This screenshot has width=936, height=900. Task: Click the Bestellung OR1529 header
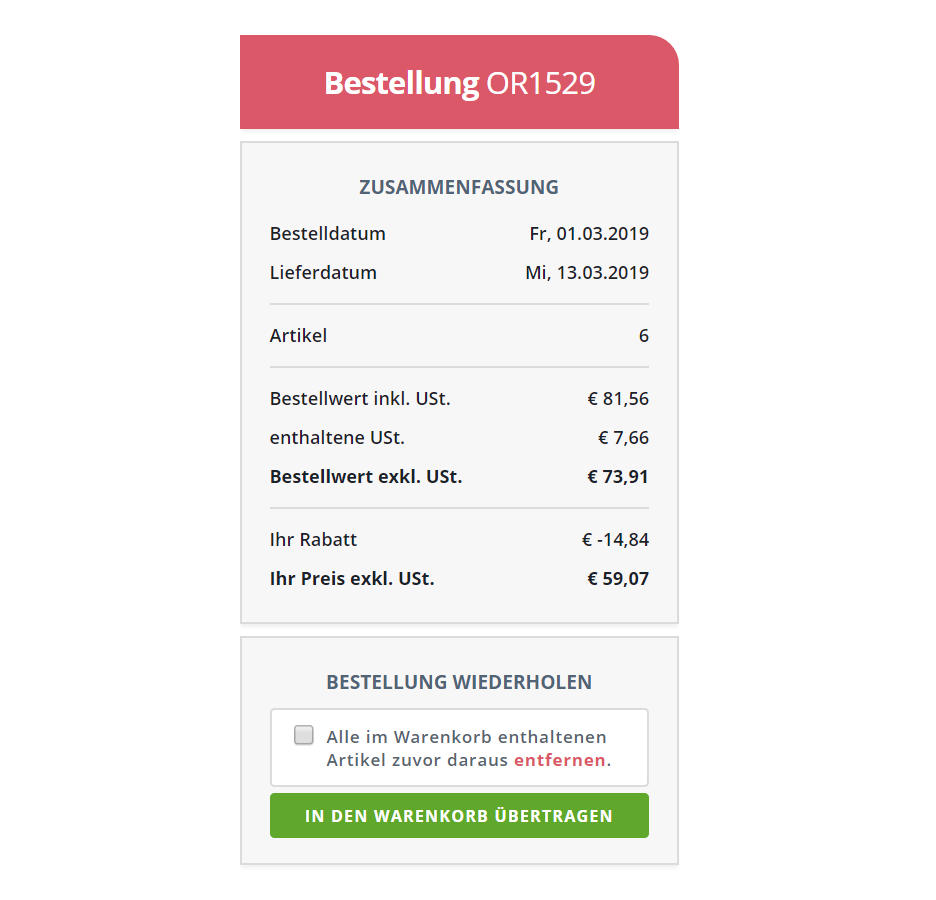pos(460,83)
